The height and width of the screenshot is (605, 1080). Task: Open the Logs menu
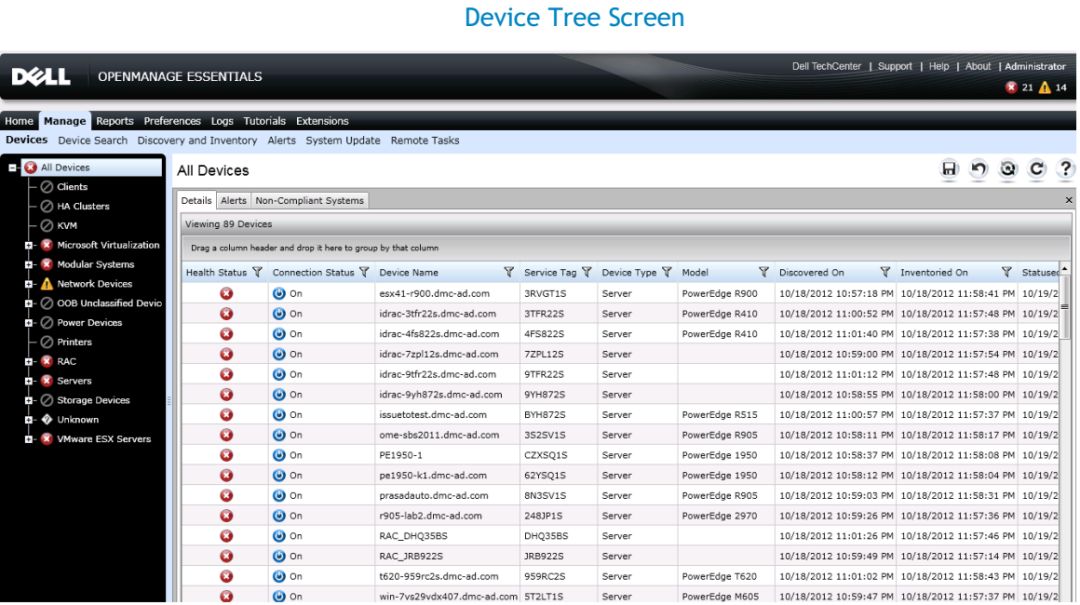[x=222, y=121]
